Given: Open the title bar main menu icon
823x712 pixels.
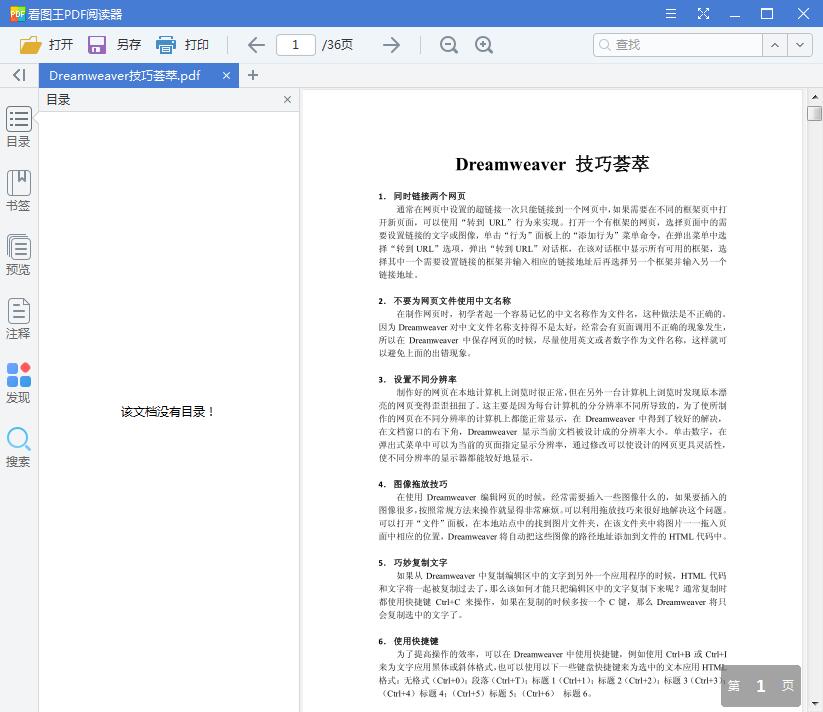Looking at the screenshot, I should click(670, 14).
